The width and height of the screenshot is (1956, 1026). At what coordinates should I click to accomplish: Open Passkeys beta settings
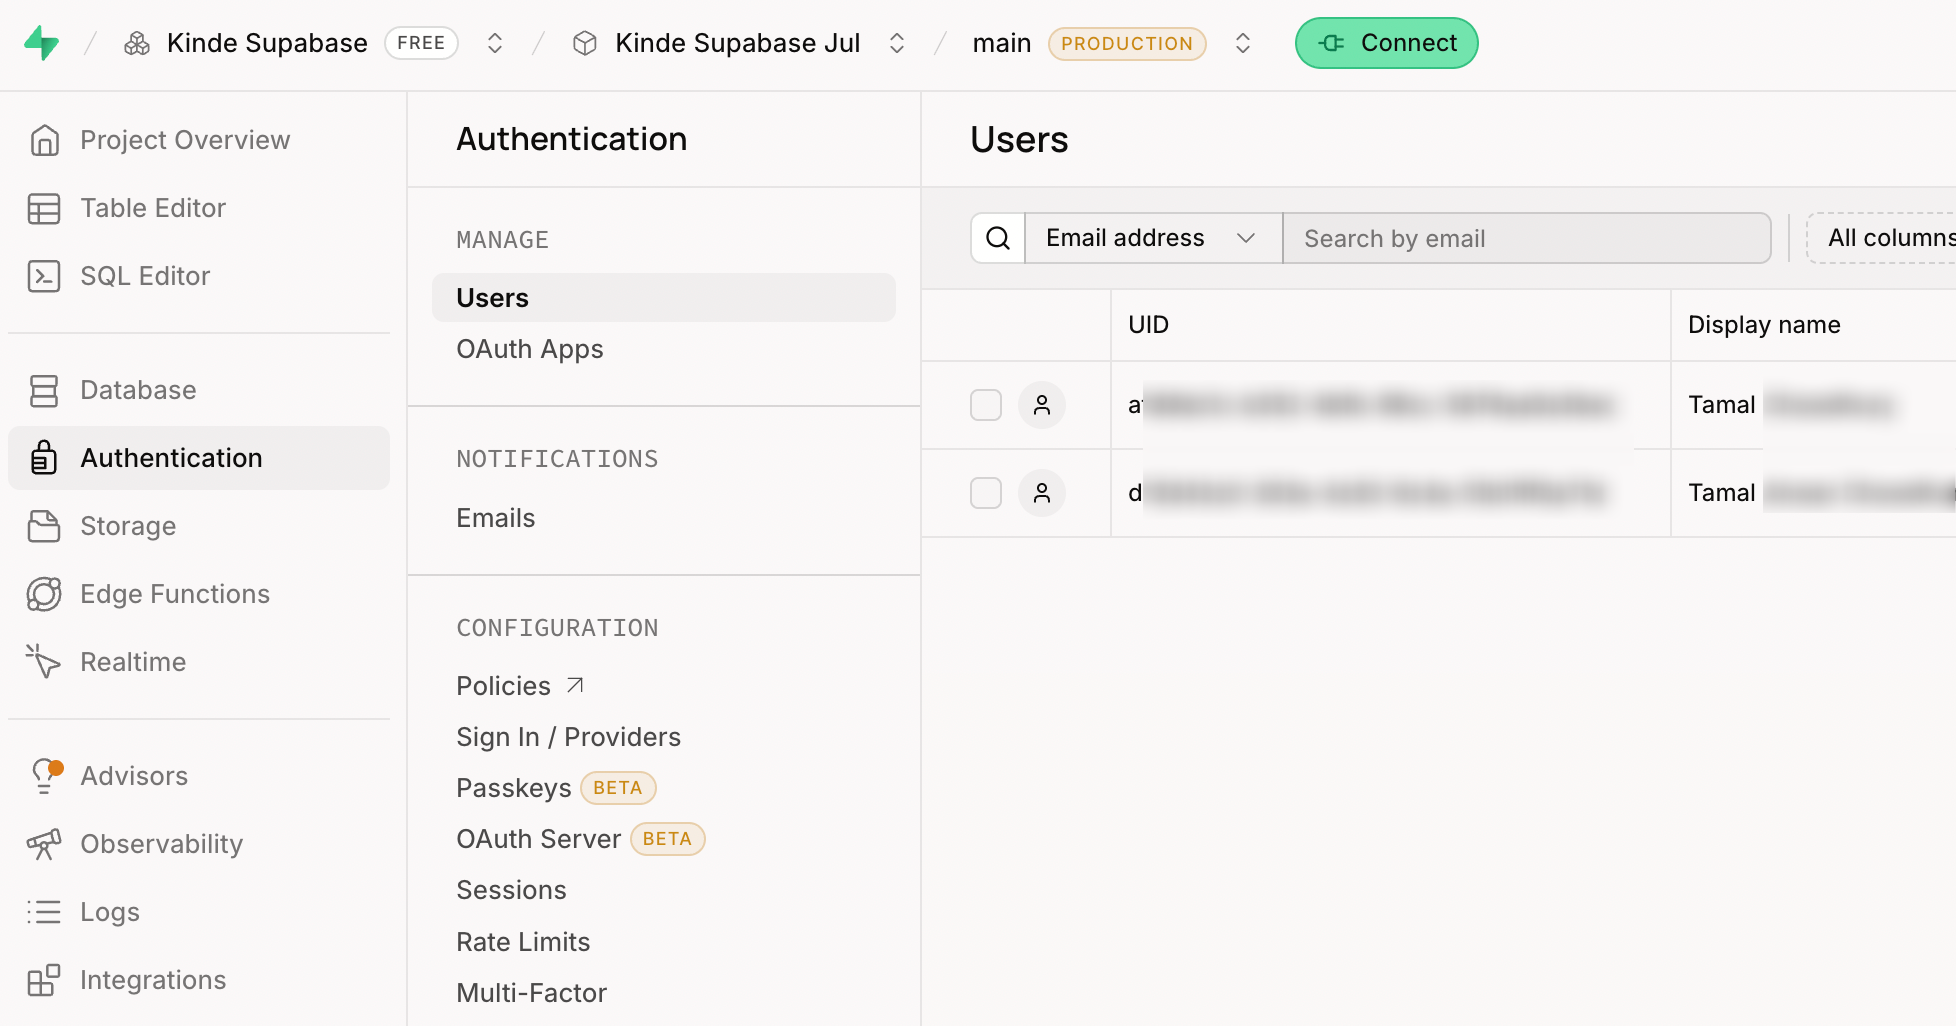556,788
